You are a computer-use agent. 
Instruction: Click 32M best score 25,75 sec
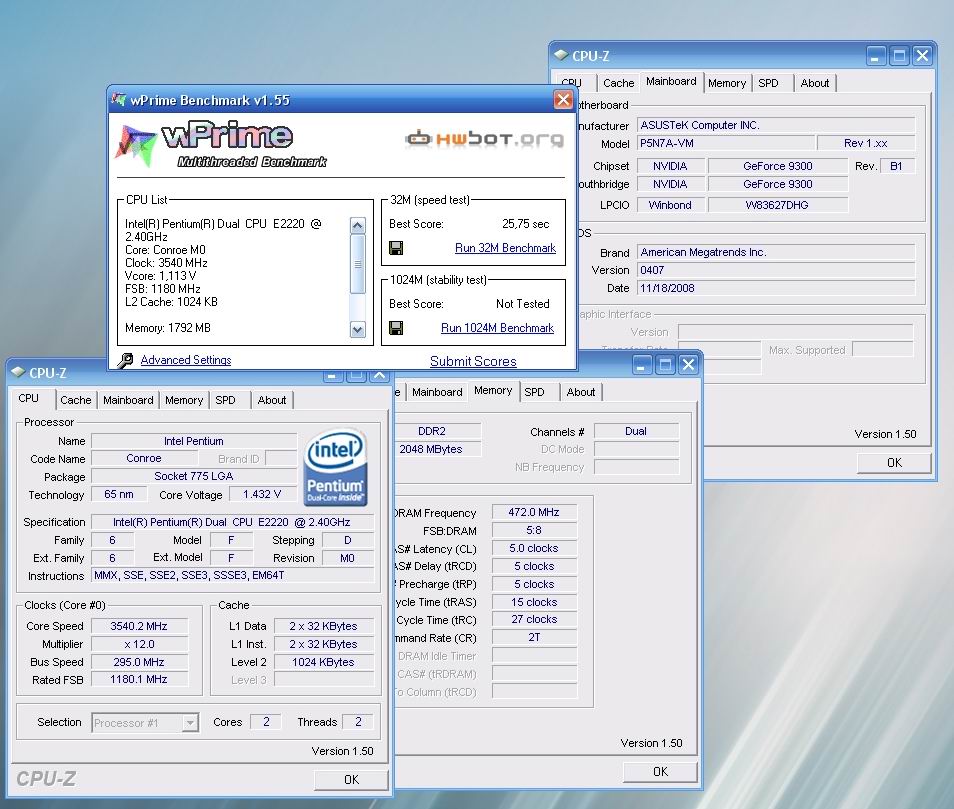(526, 224)
